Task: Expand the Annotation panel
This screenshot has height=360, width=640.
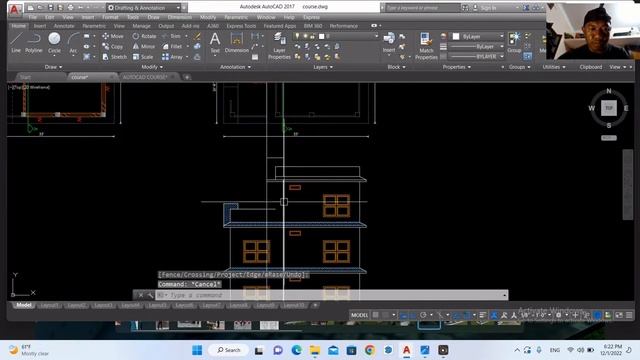Action: tap(236, 67)
